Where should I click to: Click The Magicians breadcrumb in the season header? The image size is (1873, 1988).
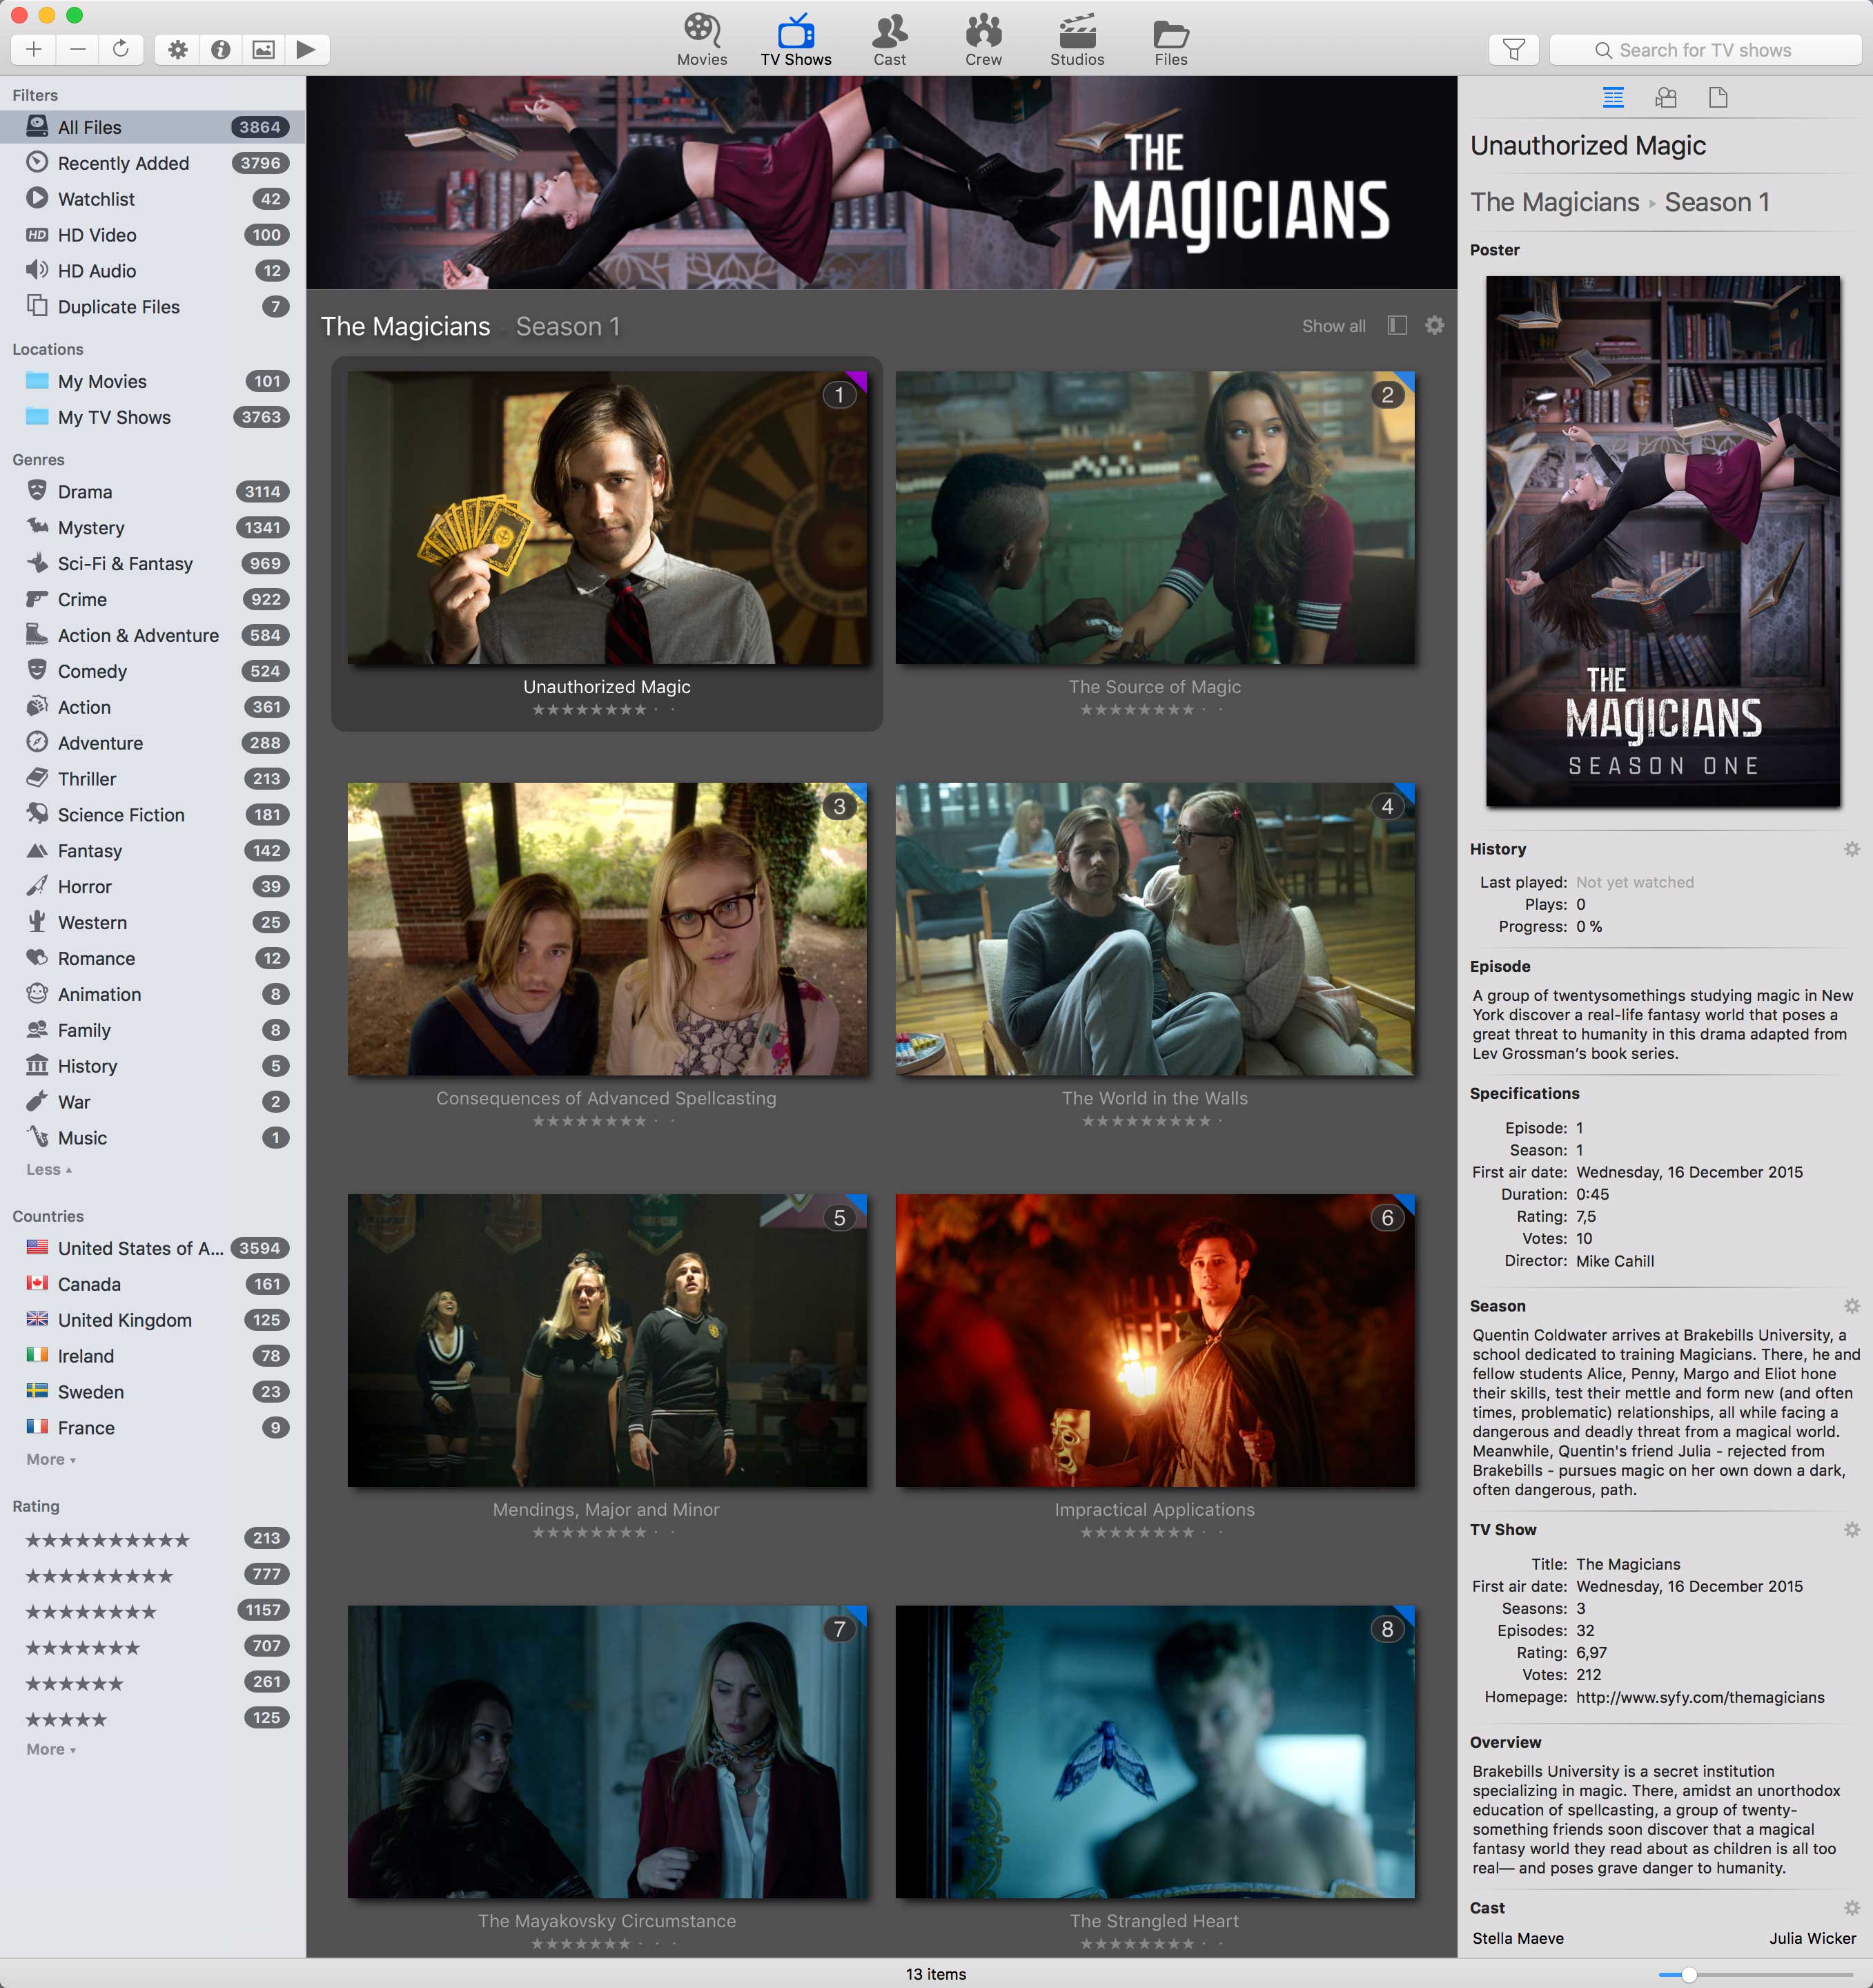pyautogui.click(x=405, y=327)
